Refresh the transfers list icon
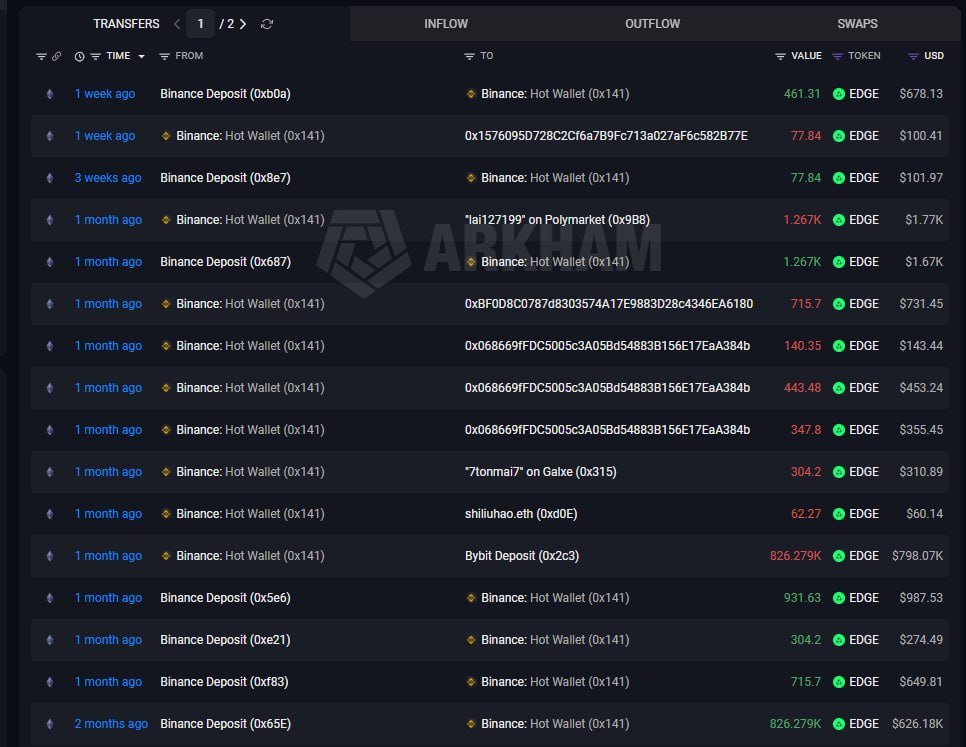The width and height of the screenshot is (966, 747). (x=267, y=24)
